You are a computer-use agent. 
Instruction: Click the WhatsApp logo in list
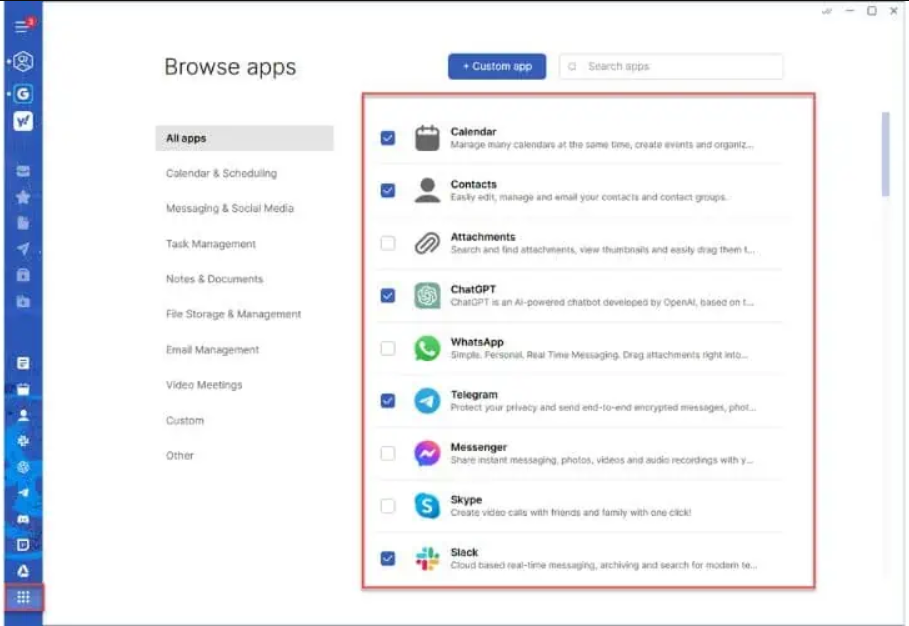[x=427, y=348]
